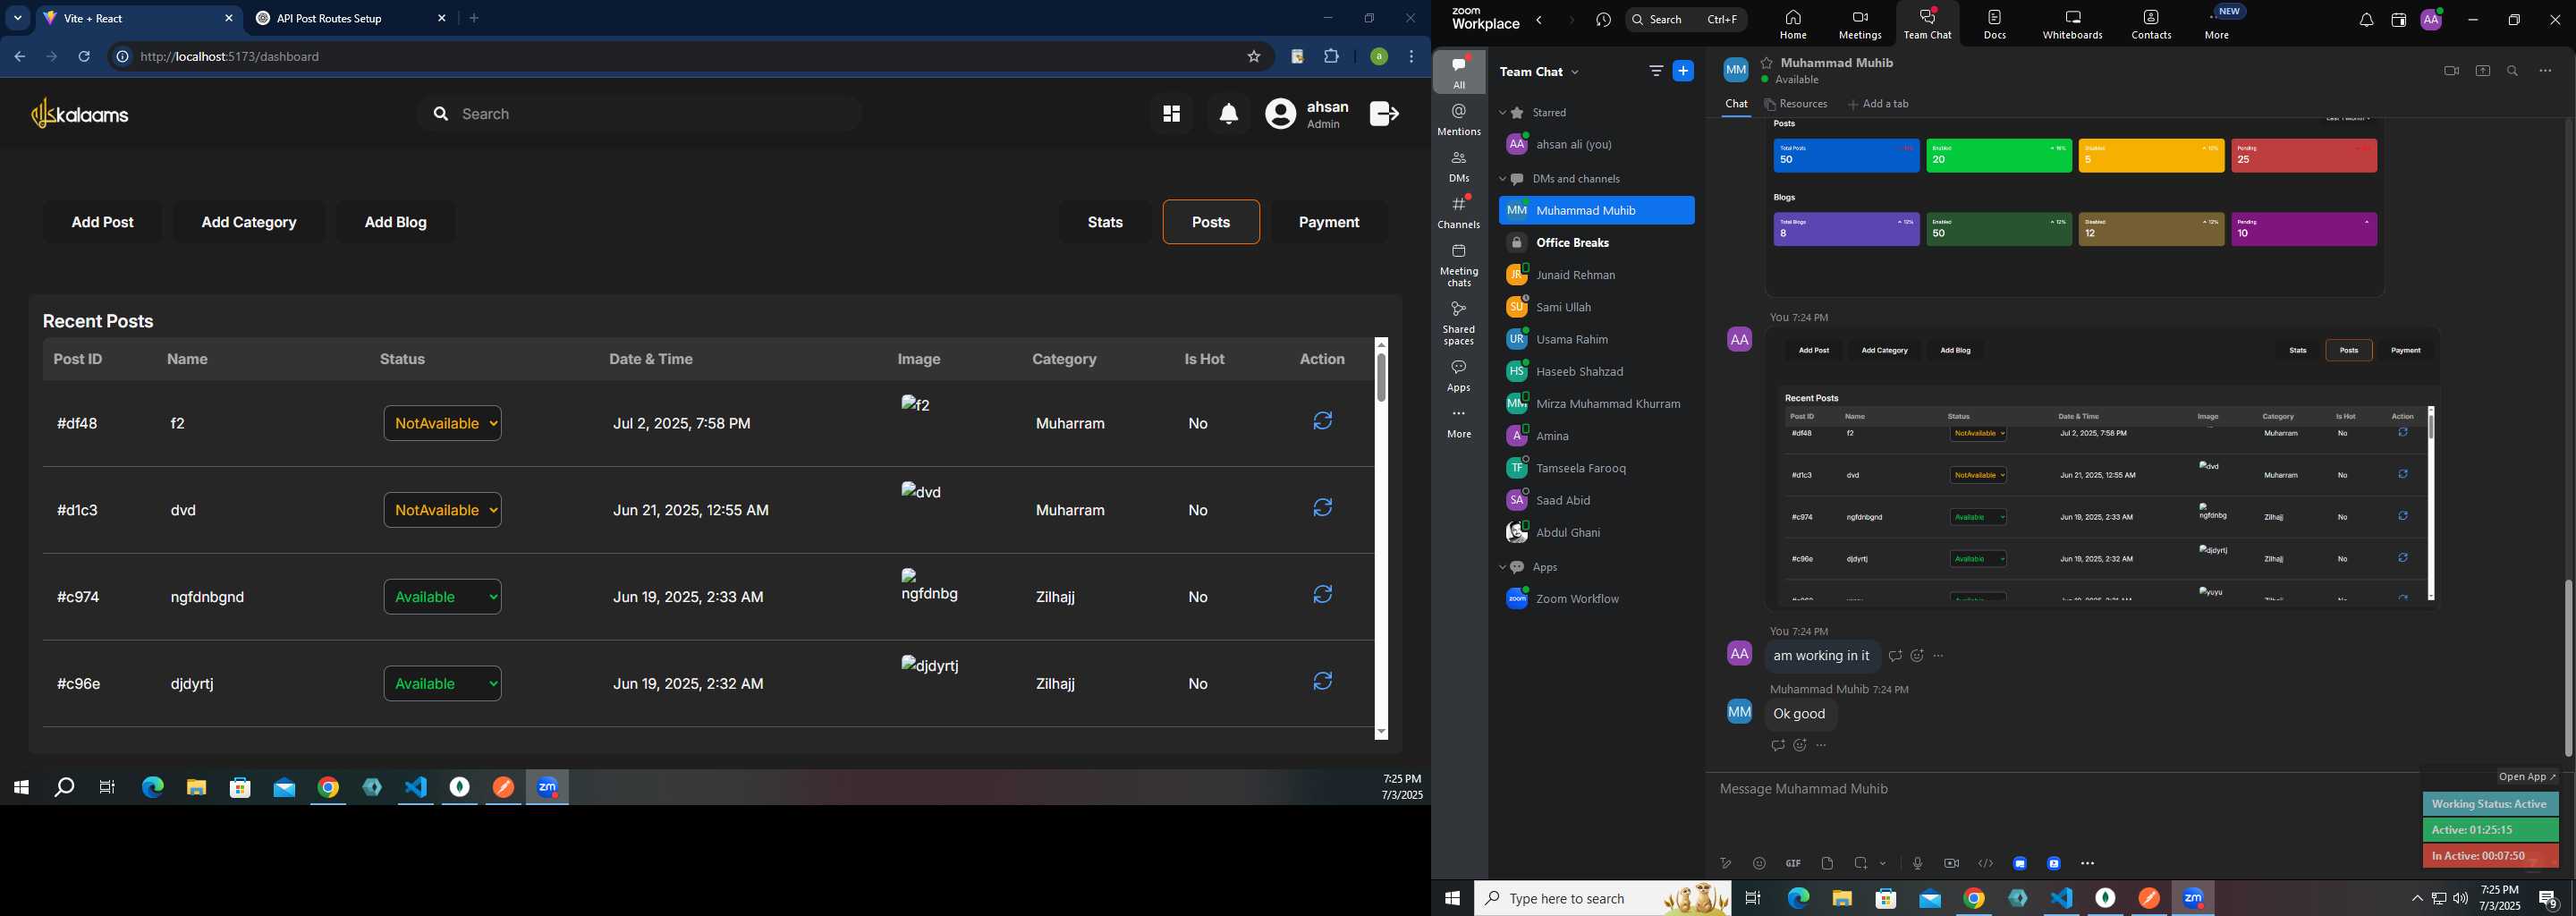Image resolution: width=2576 pixels, height=916 pixels.
Task: Bookmark this page with Chrome star icon
Action: click(x=1253, y=57)
